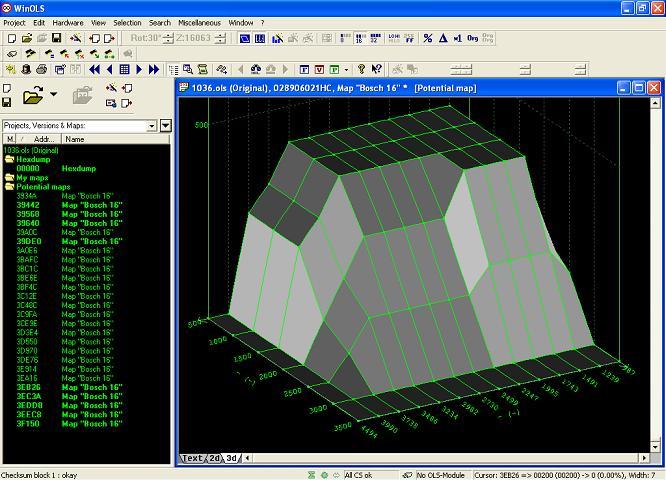Toggle the 16 bit data width mode
This screenshot has width=666, height=480.
360,38
